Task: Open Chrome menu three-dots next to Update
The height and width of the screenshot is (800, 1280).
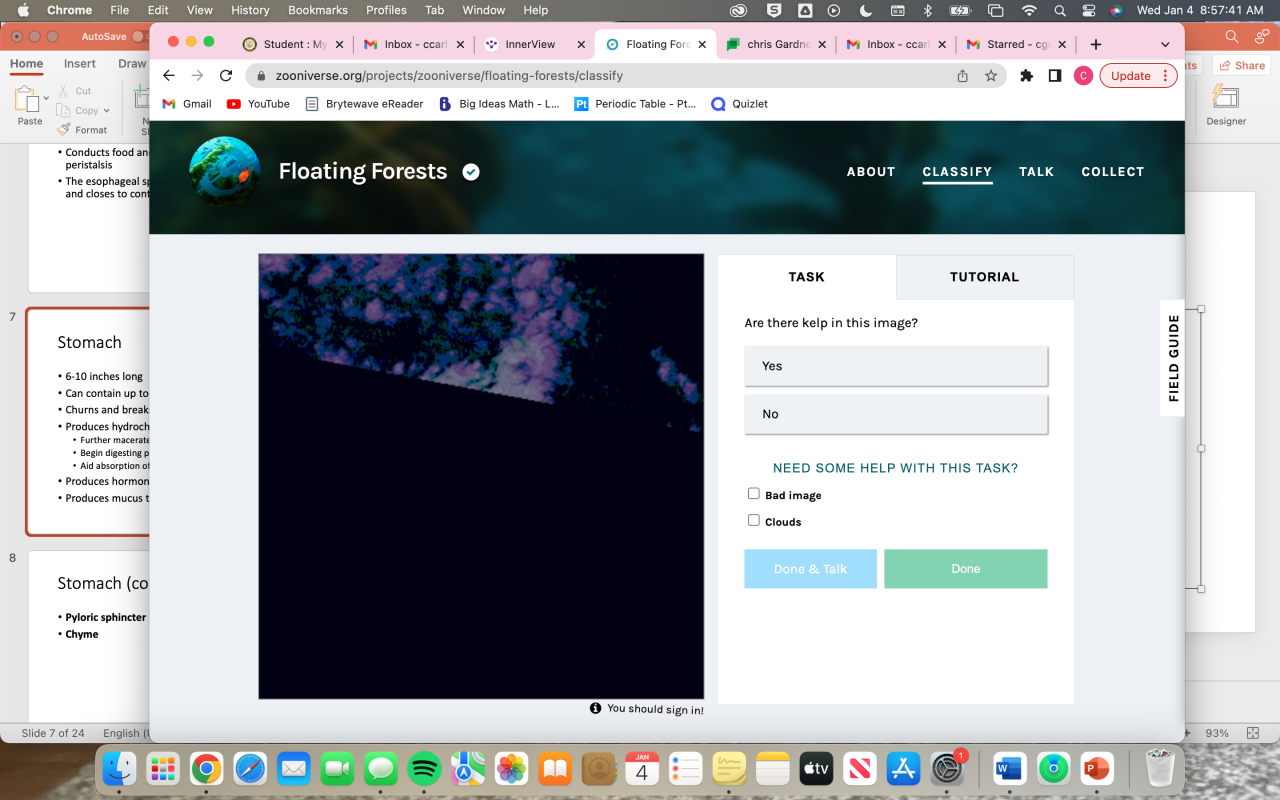Action: [1165, 76]
